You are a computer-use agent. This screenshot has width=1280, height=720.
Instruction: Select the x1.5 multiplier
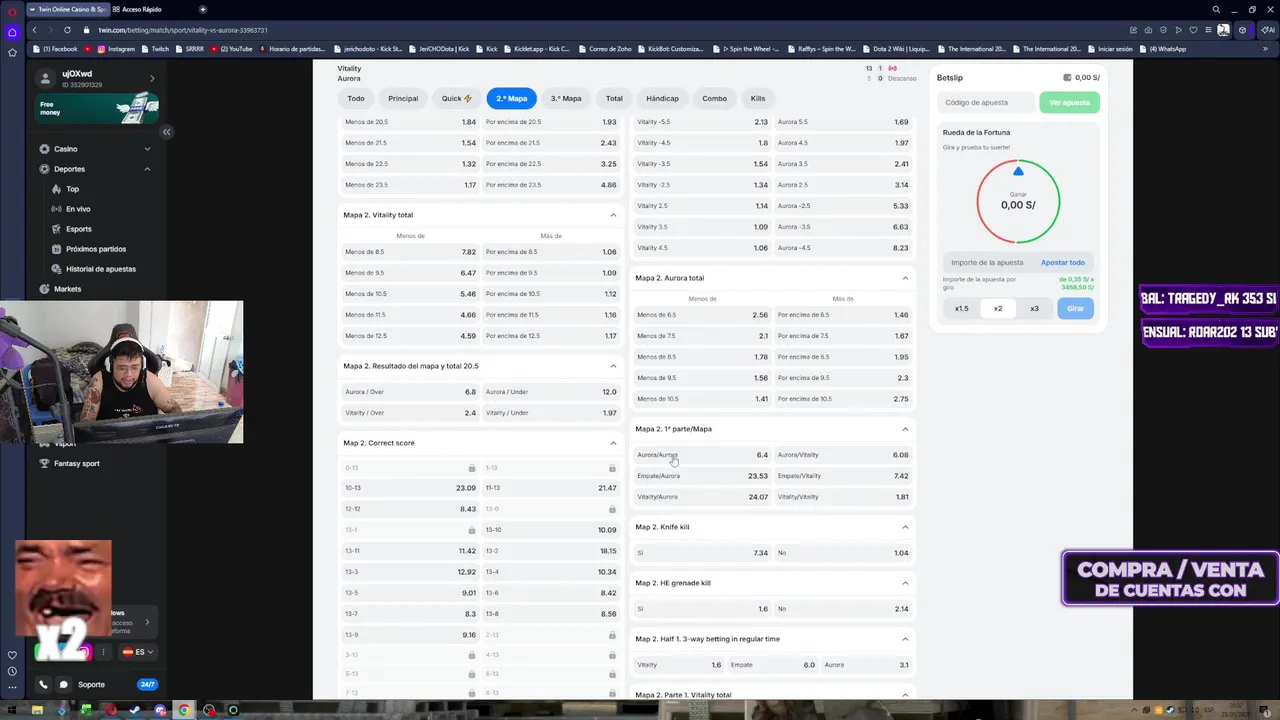(x=961, y=308)
